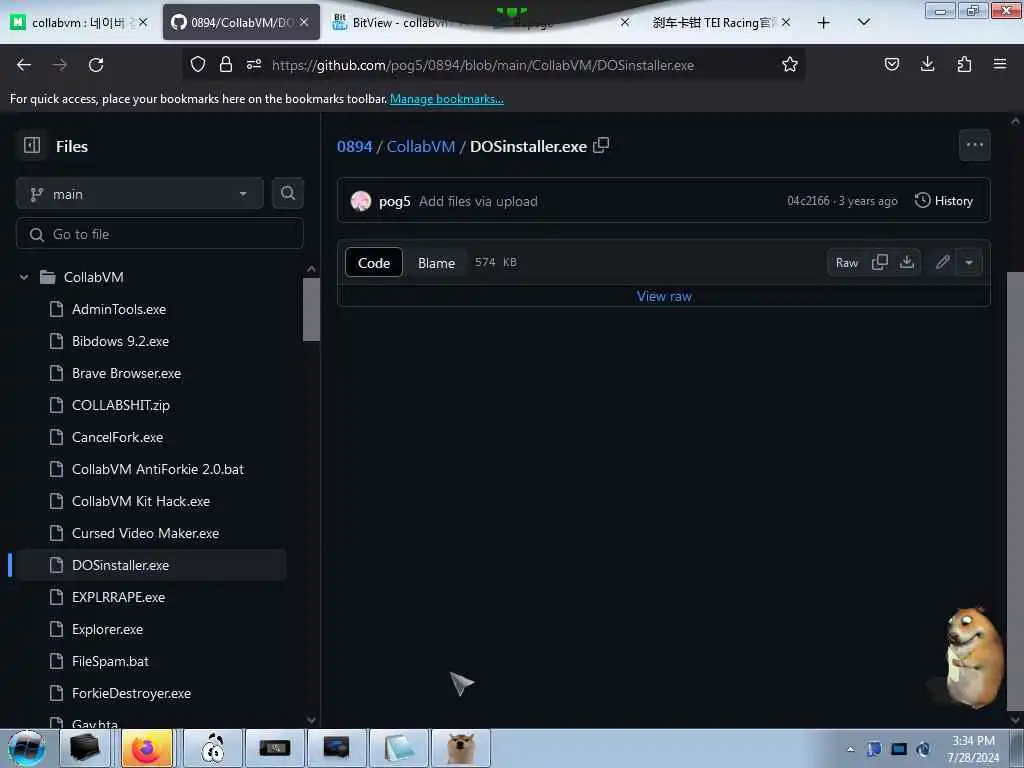Click the file tree scrollbar thumb
This screenshot has width=1024, height=768.
coord(311,309)
